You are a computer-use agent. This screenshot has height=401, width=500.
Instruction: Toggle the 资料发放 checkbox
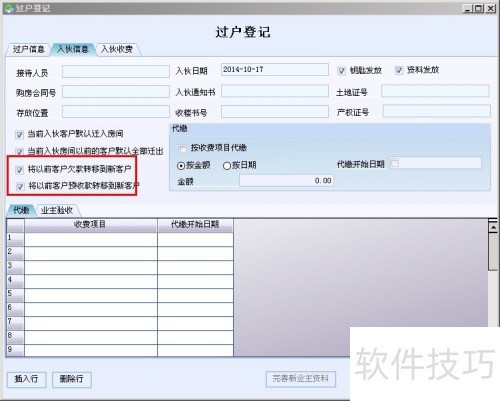pyautogui.click(x=399, y=70)
